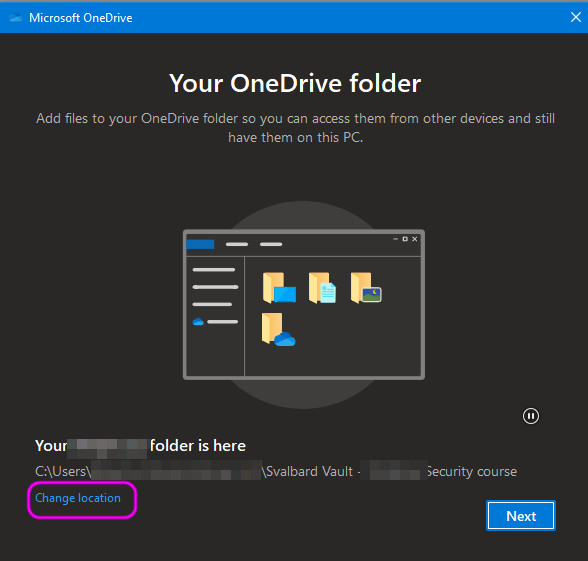The width and height of the screenshot is (588, 561).
Task: Click the "Your OneDrive folder" heading
Action: point(295,83)
